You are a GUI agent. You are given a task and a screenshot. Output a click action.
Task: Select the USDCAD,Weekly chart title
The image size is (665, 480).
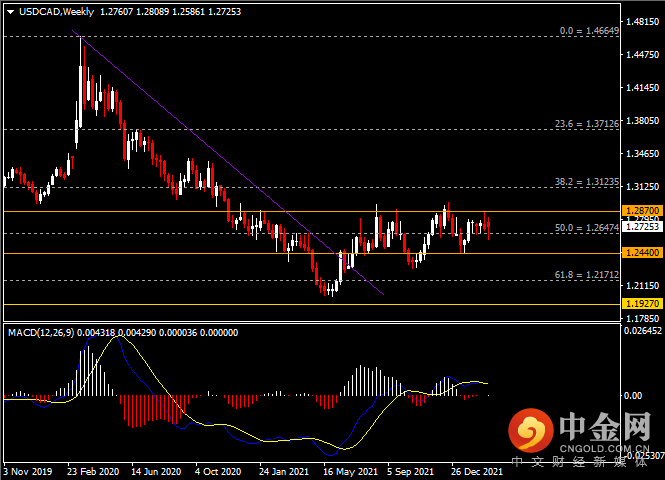[x=56, y=12]
